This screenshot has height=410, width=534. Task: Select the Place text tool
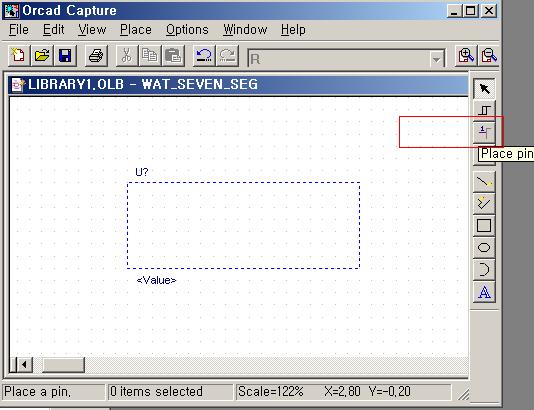[484, 291]
